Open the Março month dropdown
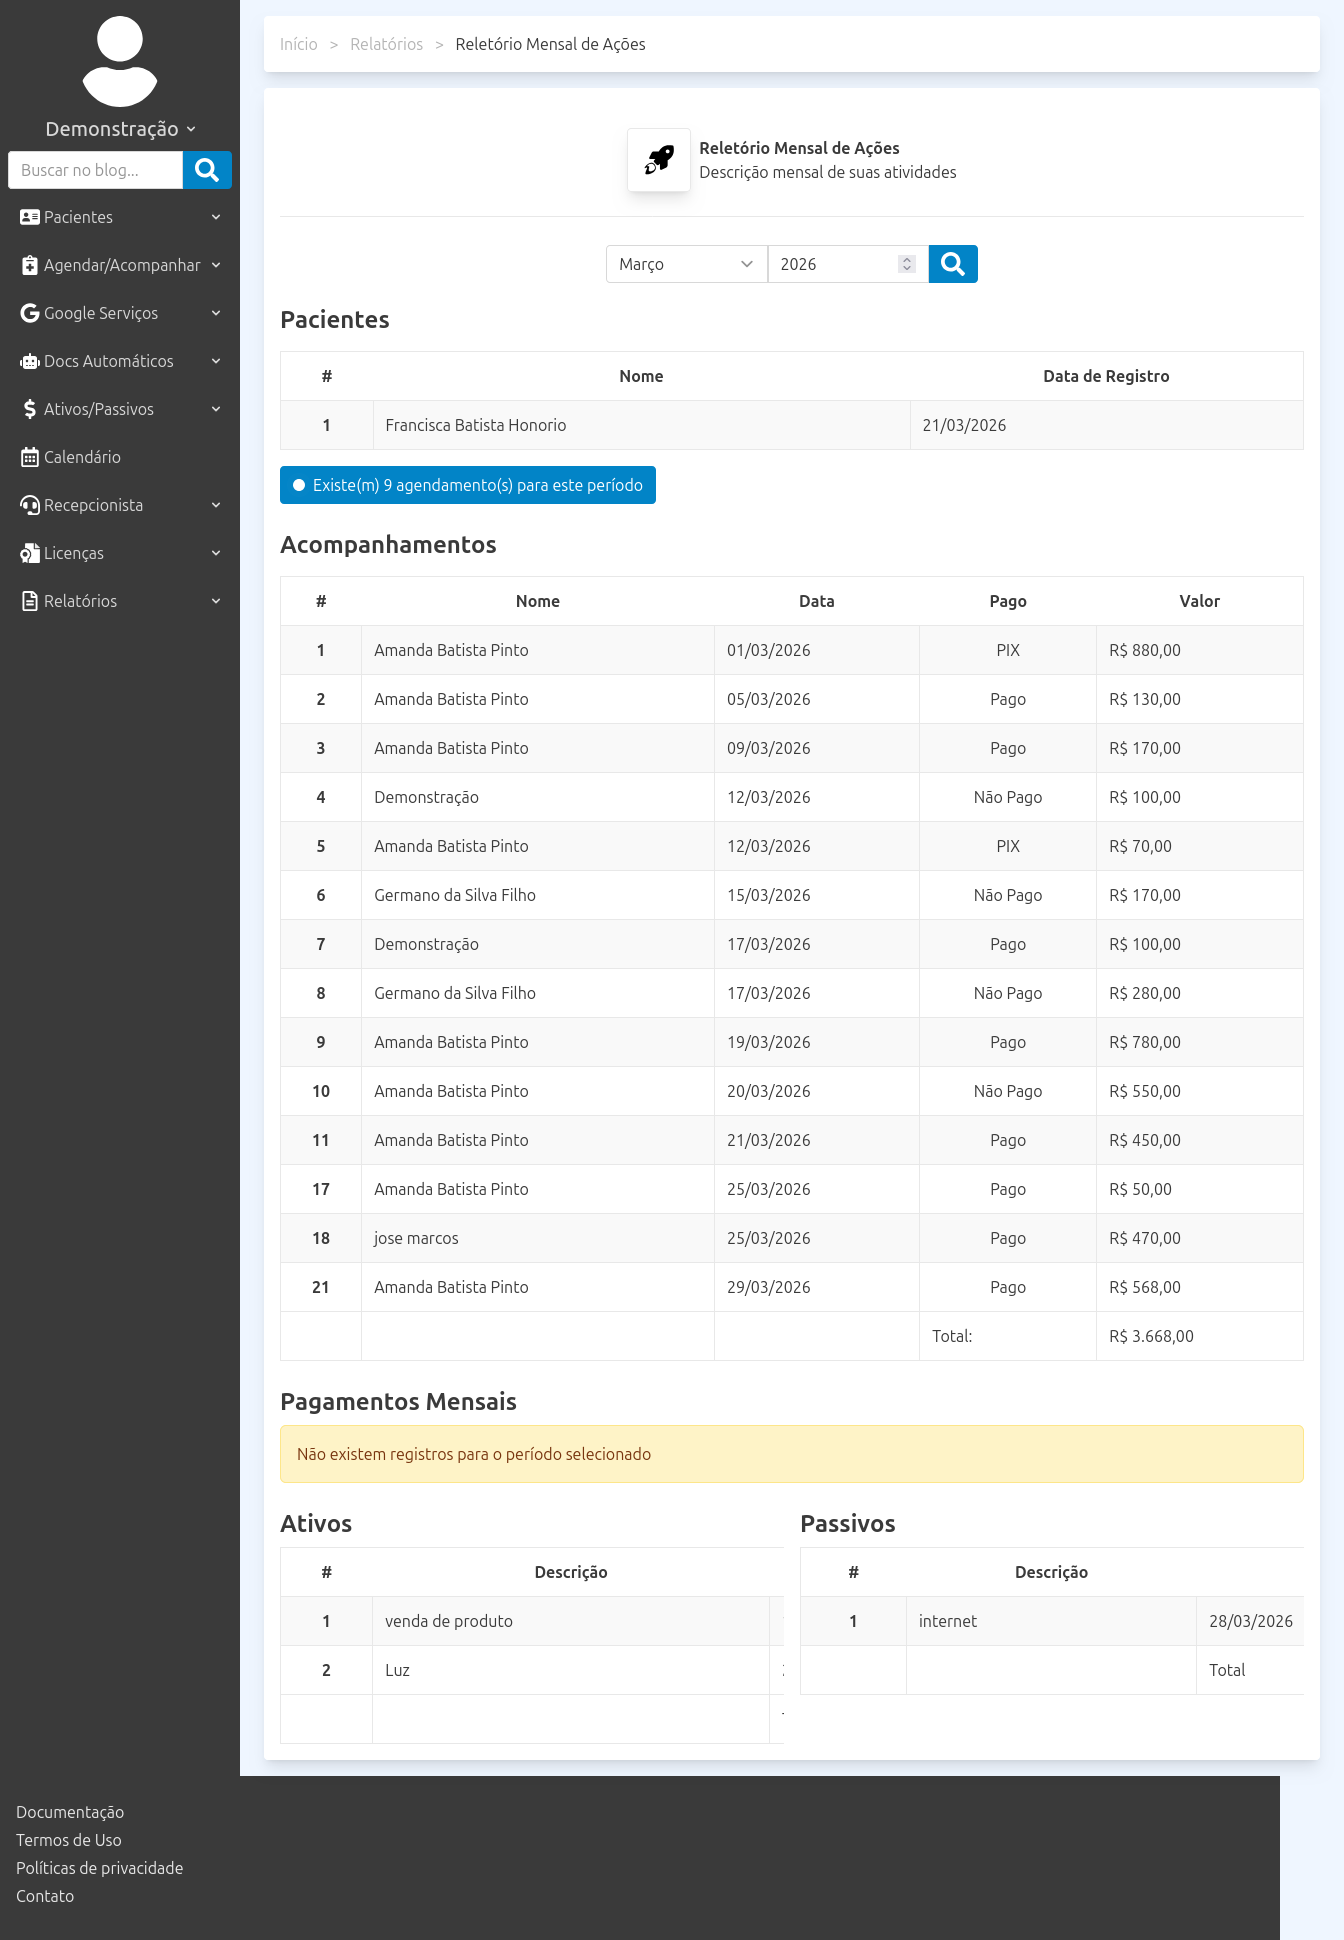The height and width of the screenshot is (1940, 1344). [x=686, y=264]
